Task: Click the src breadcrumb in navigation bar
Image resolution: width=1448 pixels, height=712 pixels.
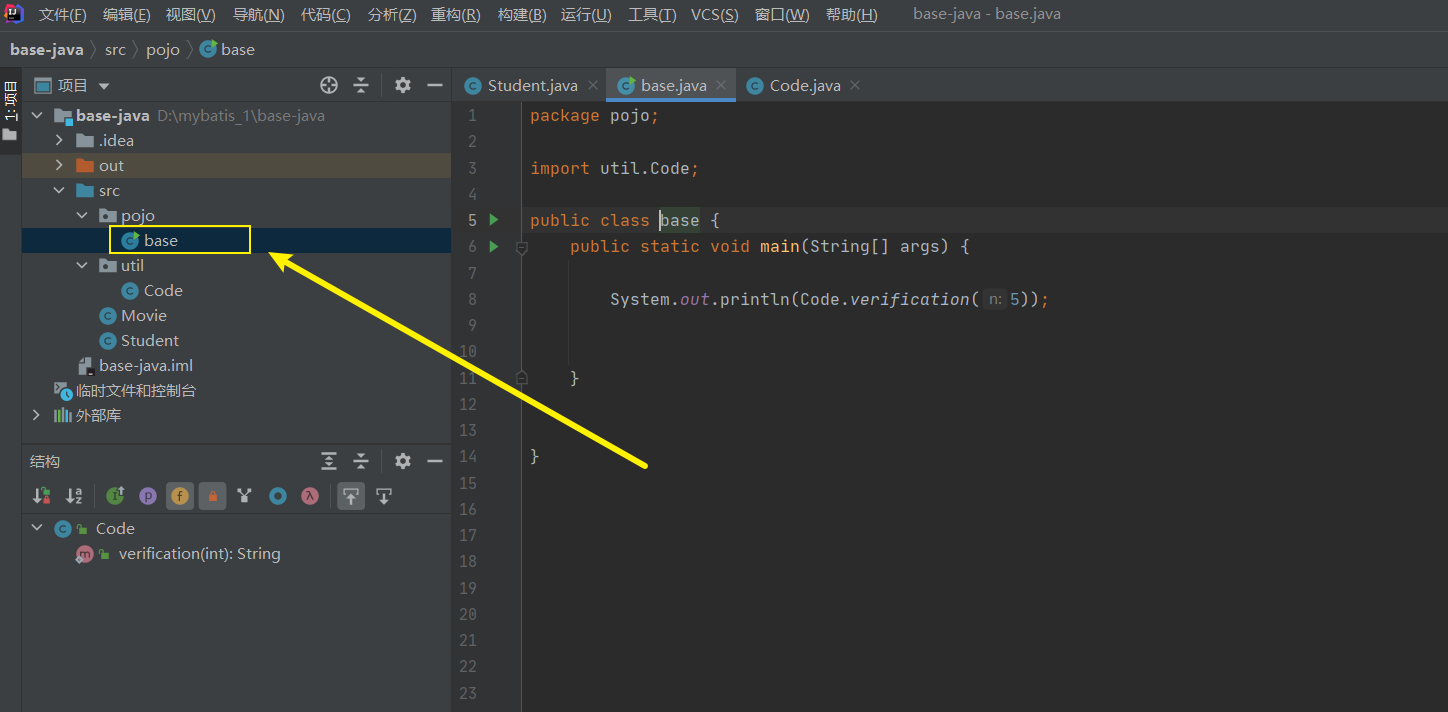Action: click(116, 49)
